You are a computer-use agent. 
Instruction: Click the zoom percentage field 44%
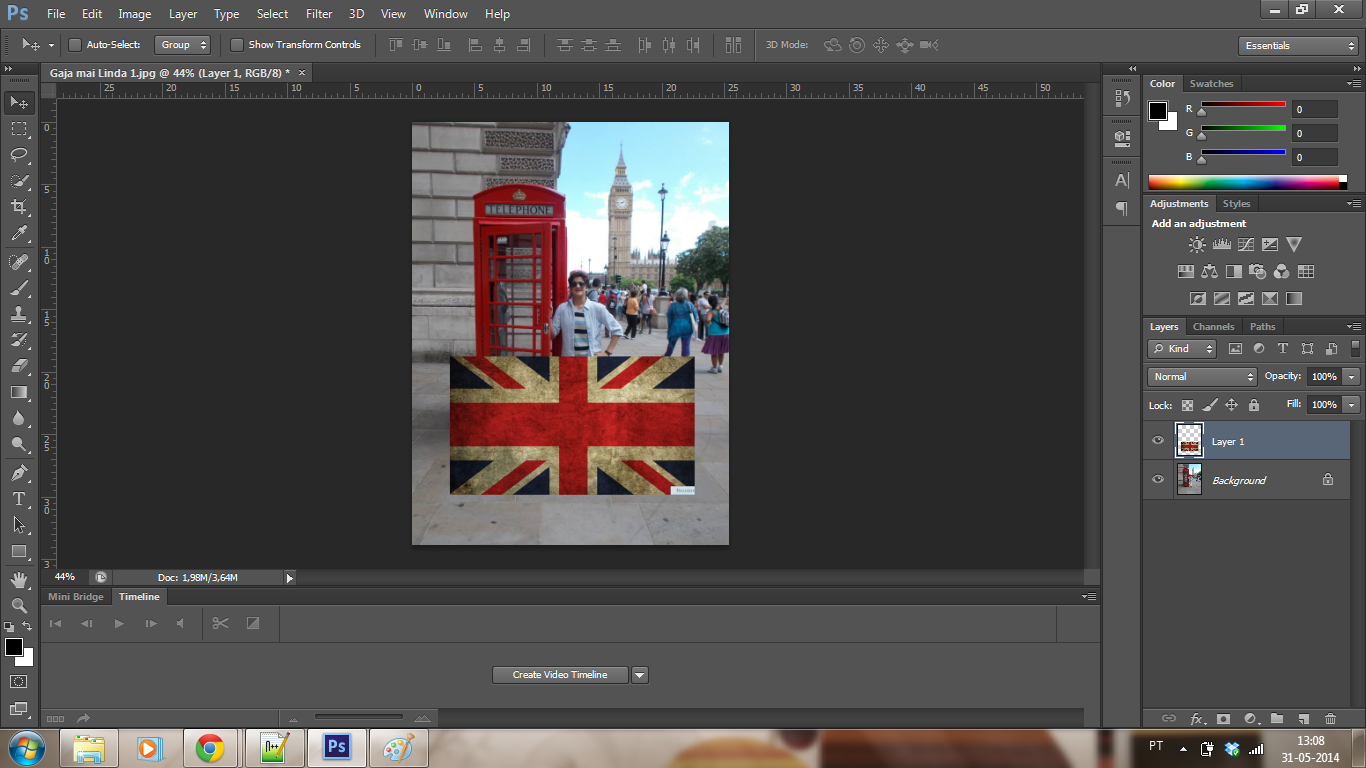[65, 577]
